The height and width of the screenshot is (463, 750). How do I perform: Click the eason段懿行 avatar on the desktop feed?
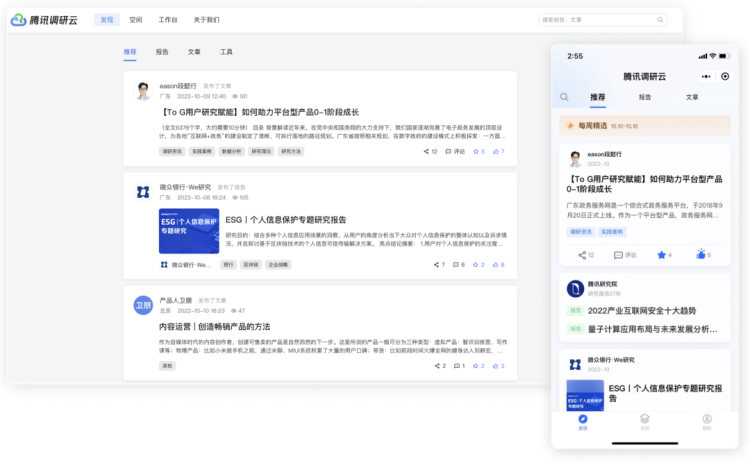pos(143,91)
